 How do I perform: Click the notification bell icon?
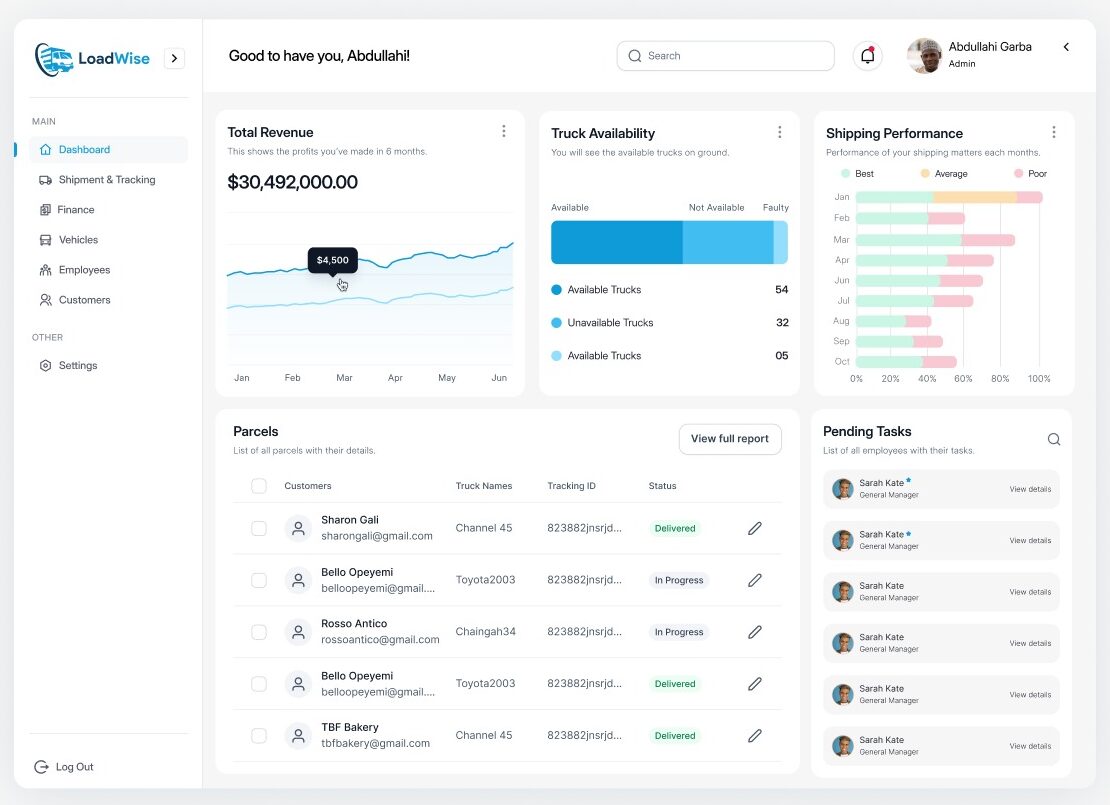[x=867, y=56]
